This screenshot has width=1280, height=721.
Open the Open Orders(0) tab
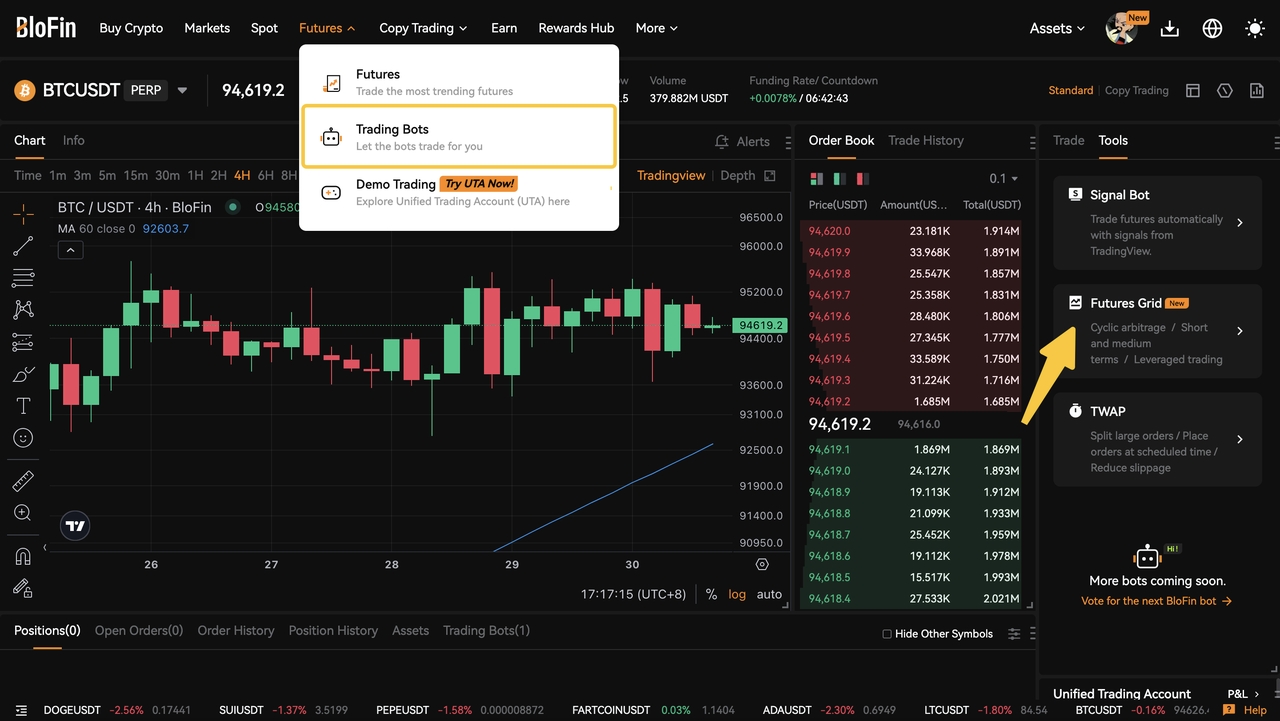[x=139, y=631]
